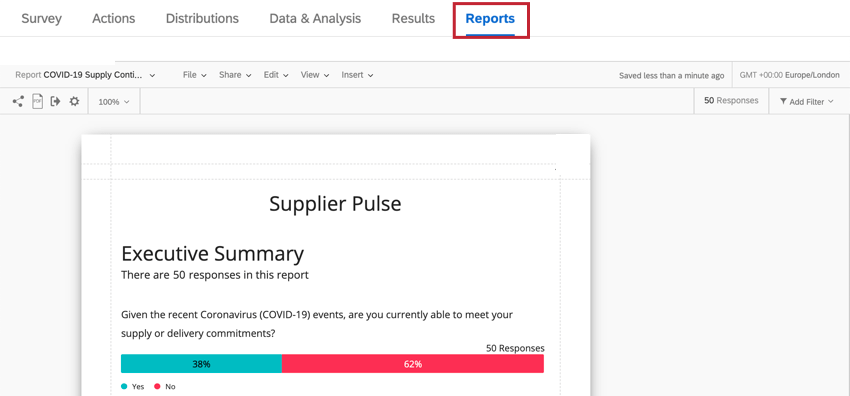Open the File menu
The width and height of the screenshot is (850, 396).
pos(195,75)
